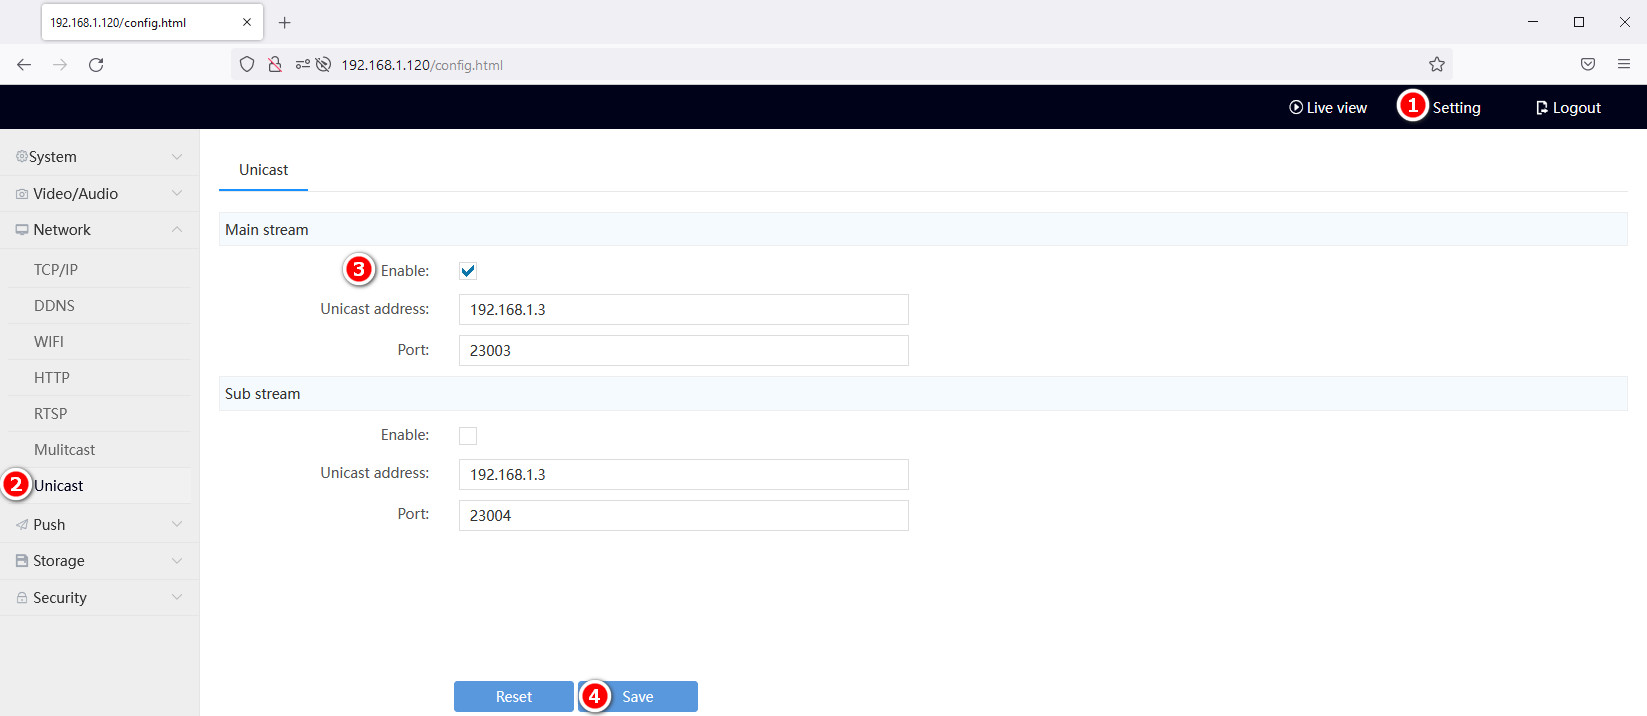
Task: Expand the System sidebar section
Action: pyautogui.click(x=99, y=157)
